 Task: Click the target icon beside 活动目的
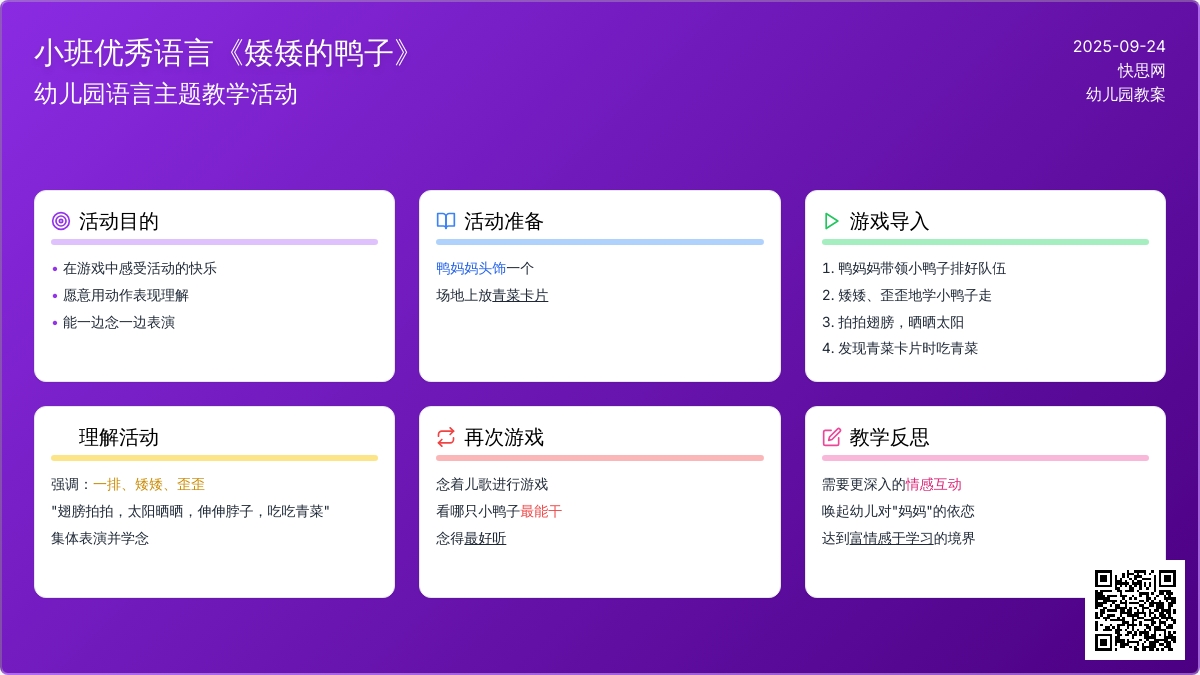[61, 221]
